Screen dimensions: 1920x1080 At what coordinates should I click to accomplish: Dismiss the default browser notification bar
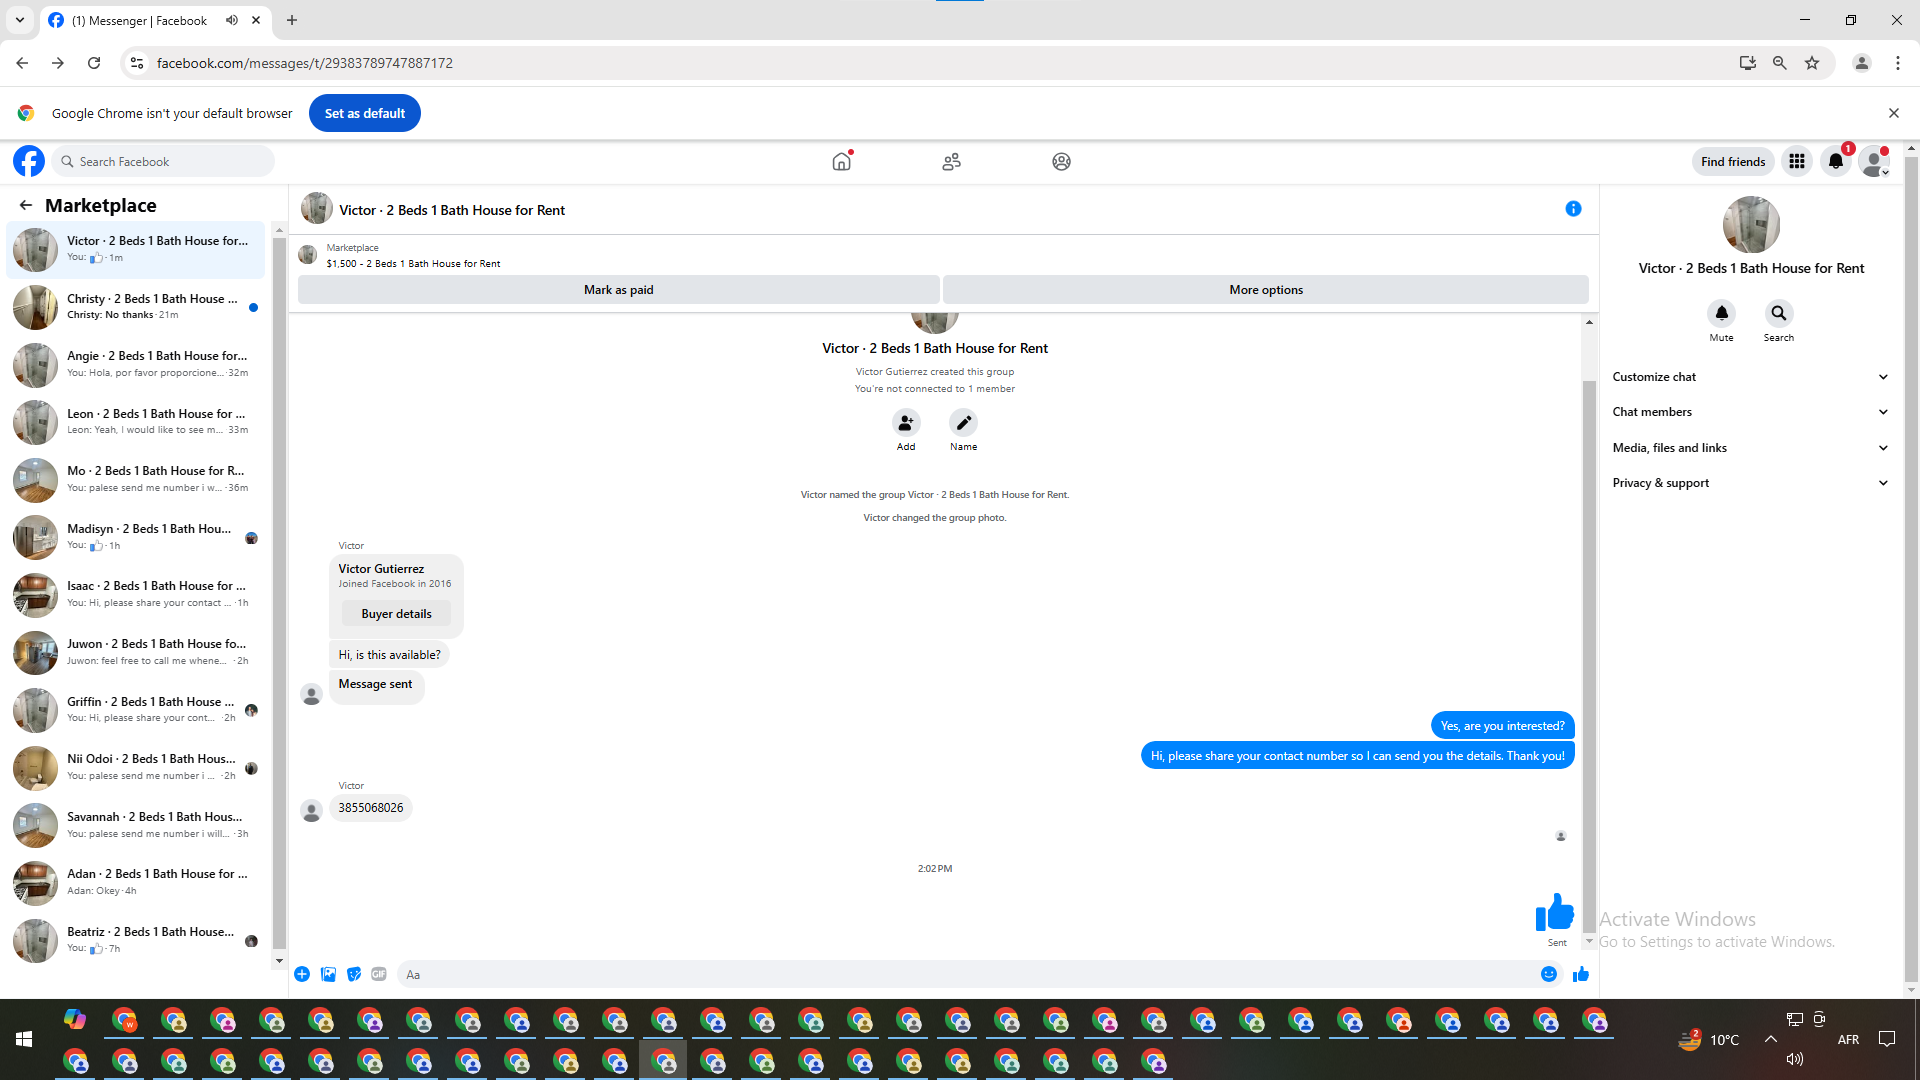coord(1894,113)
